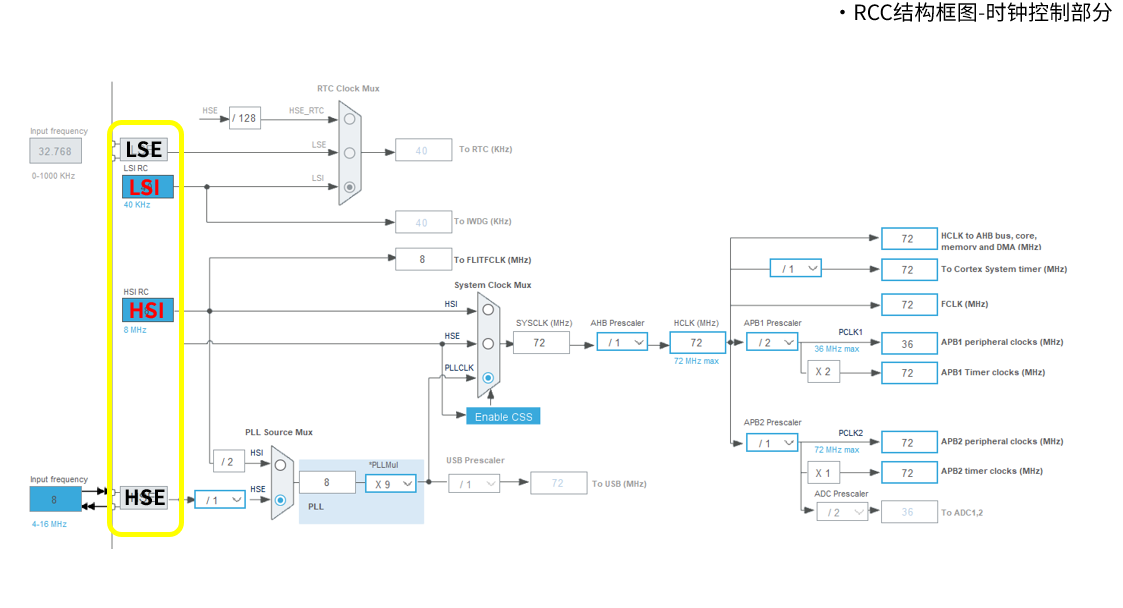Select HSI in the PLL Source Mux
Screen dimensions: 1123x608
click(x=280, y=465)
